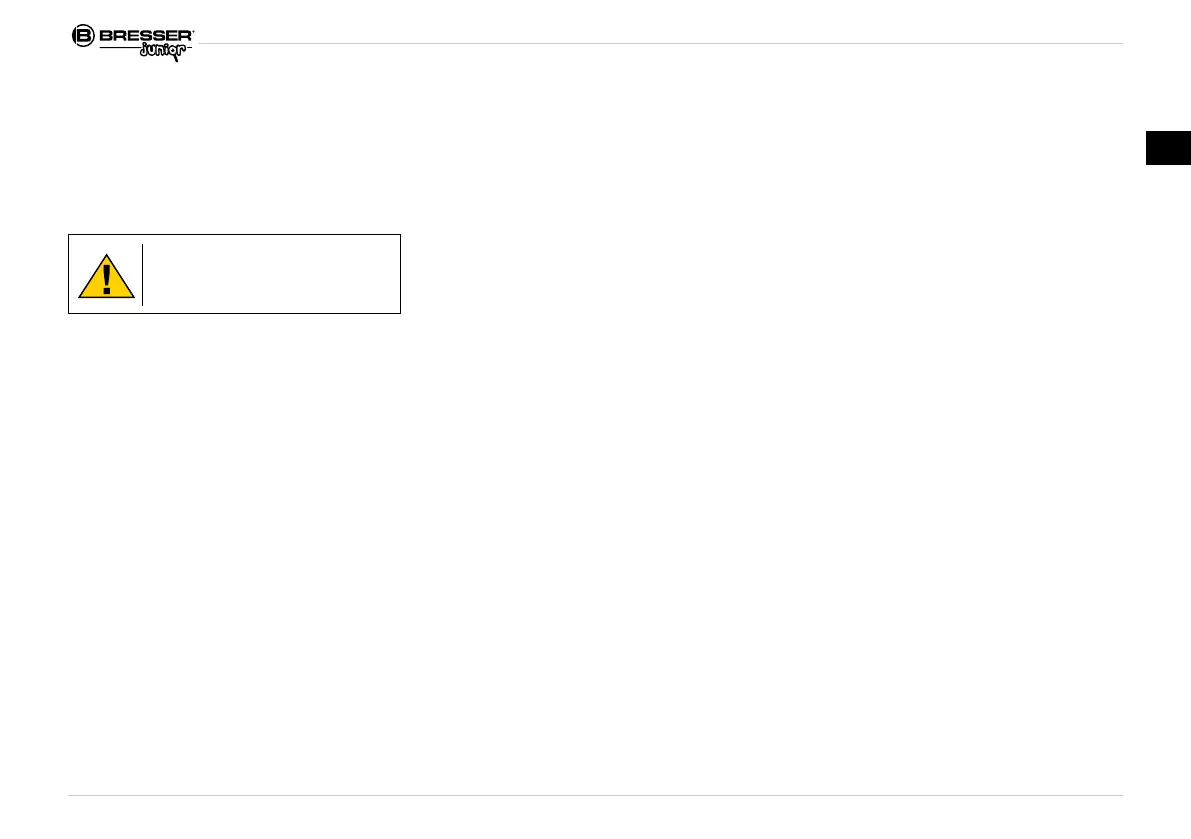Click the middle of the header horizontal rule

coord(660,43)
